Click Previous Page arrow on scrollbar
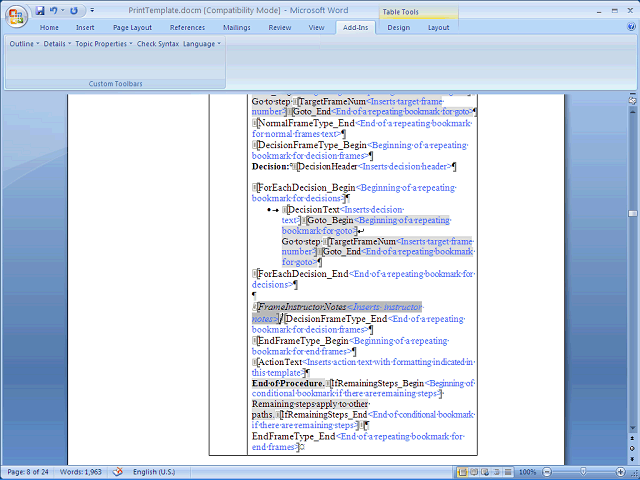Screen dimensions: 640x480 tap(632, 438)
